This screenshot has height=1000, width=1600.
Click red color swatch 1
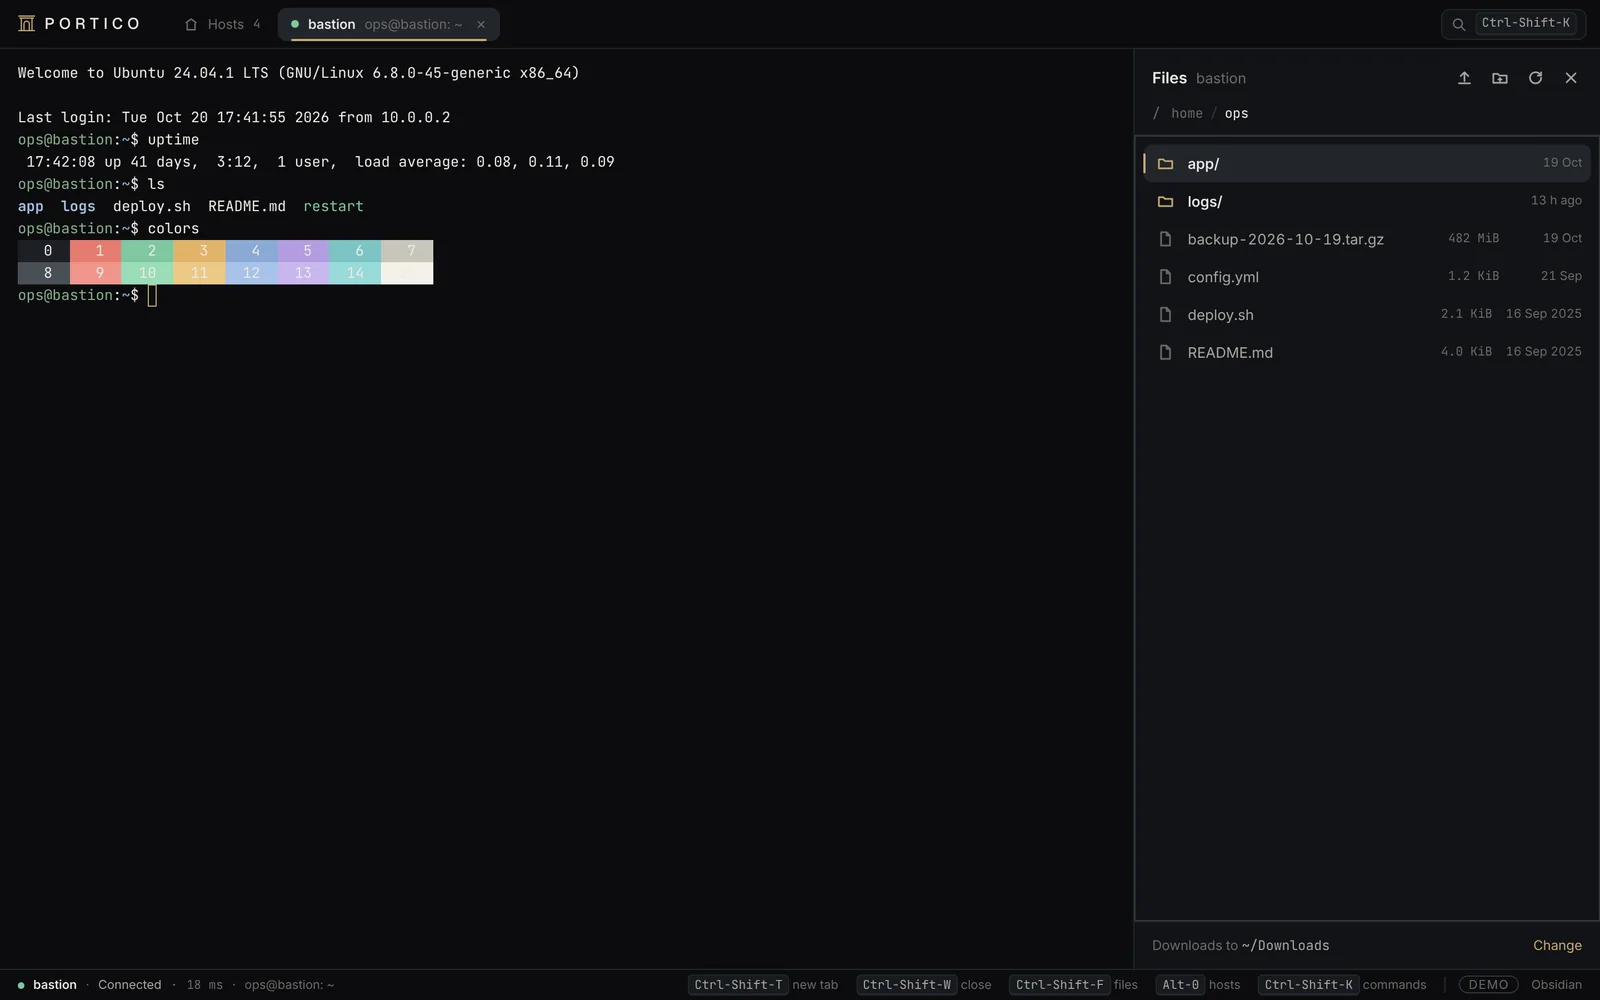tap(96, 251)
